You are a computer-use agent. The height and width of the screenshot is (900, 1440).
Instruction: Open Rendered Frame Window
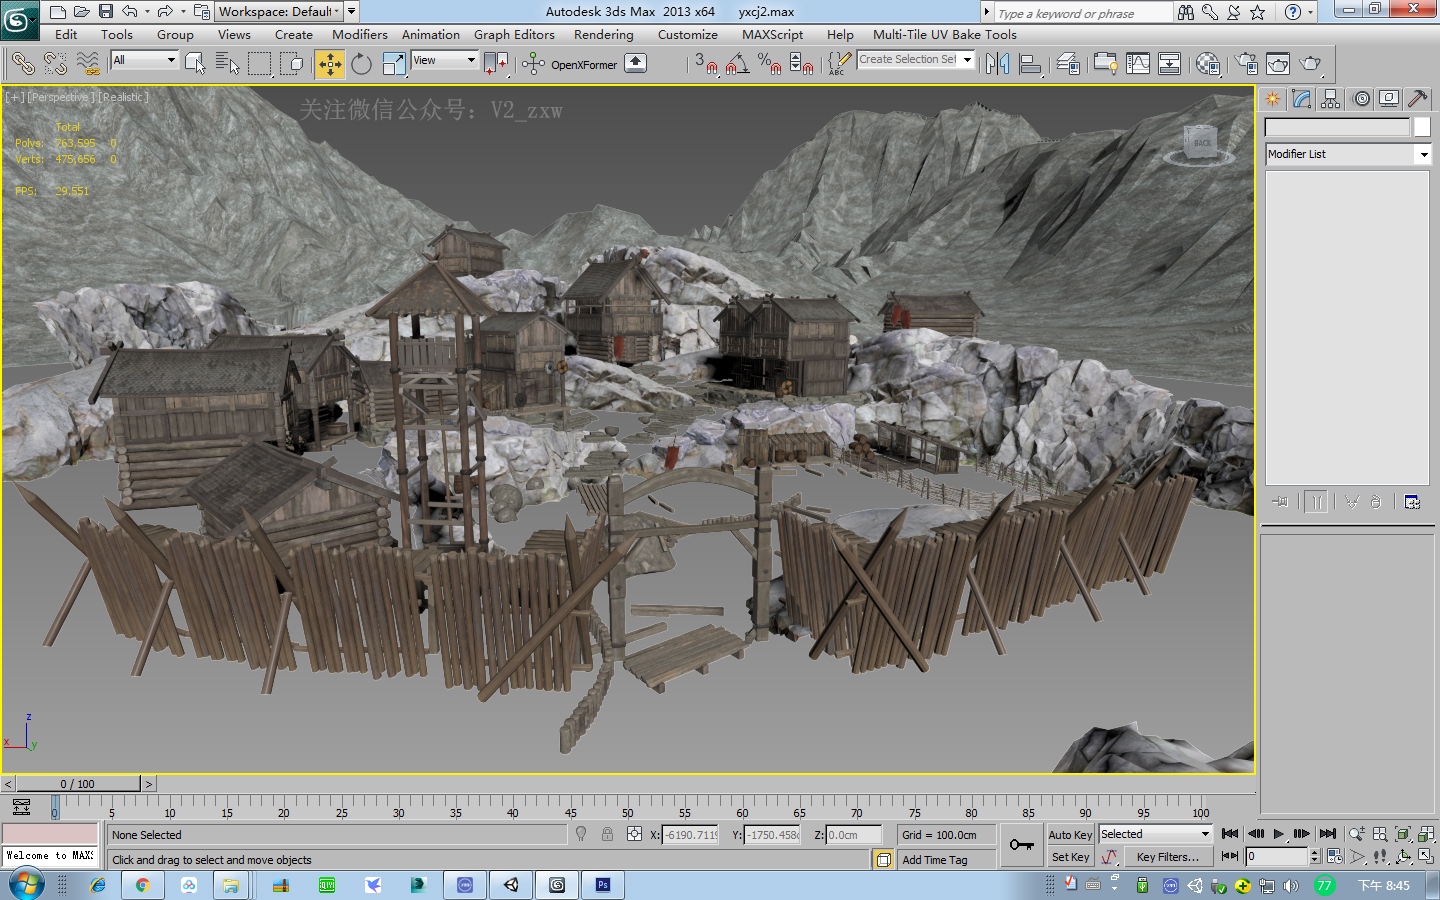pyautogui.click(x=1278, y=64)
